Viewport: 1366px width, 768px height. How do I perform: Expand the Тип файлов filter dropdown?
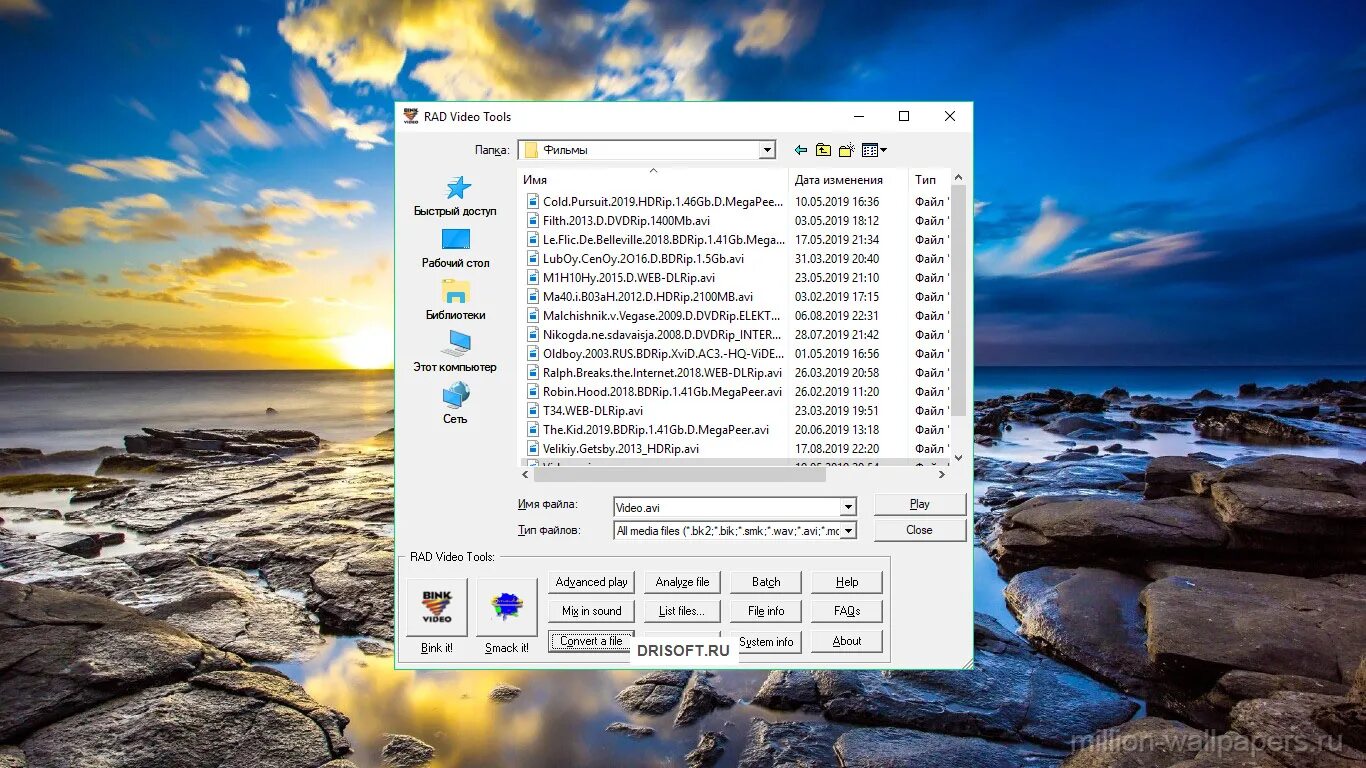[x=848, y=531]
